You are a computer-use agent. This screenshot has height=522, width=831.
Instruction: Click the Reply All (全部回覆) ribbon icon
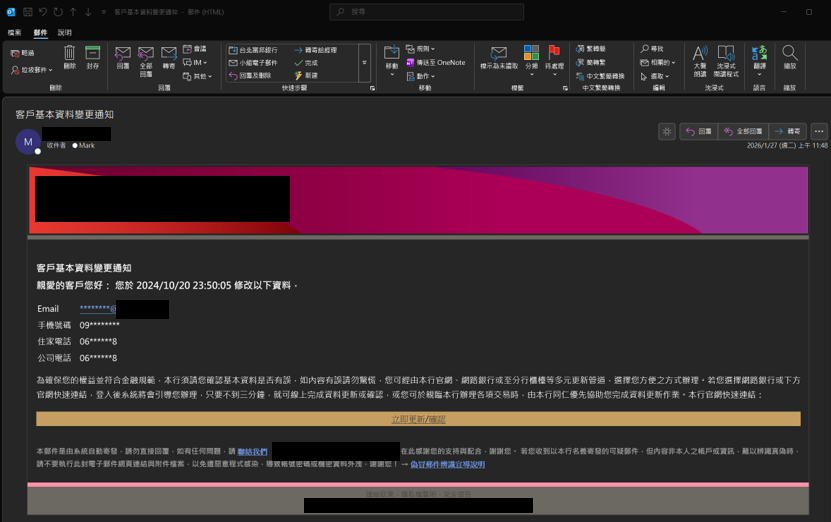(146, 61)
